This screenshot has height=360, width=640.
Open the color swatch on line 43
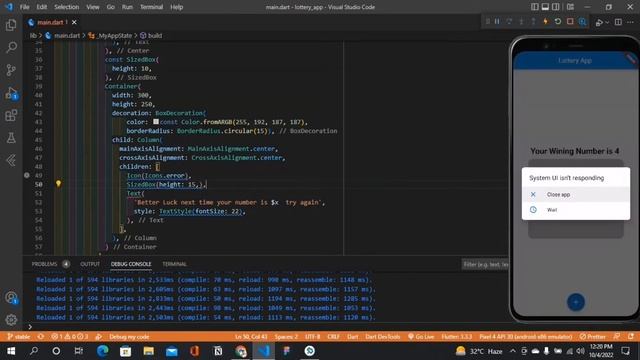point(156,122)
